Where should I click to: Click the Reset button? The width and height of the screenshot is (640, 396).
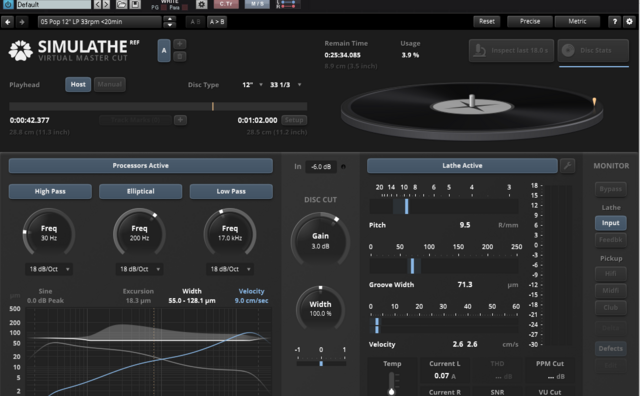[x=487, y=21]
